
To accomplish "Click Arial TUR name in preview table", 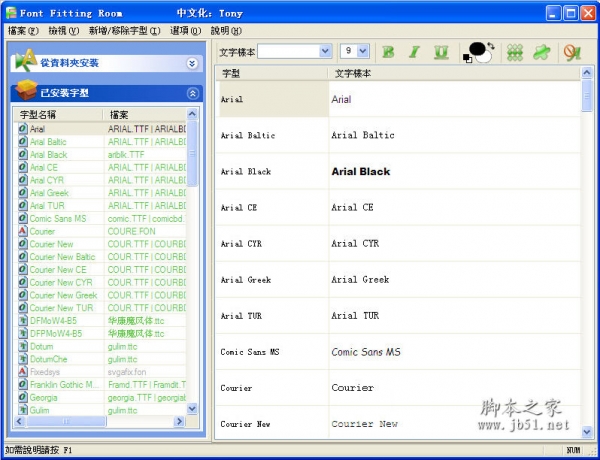I will point(241,316).
